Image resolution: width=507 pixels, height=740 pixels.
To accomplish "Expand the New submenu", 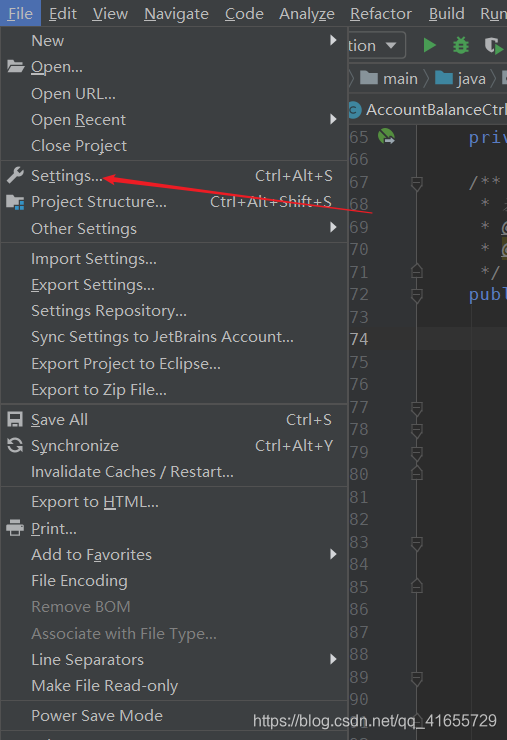I will 333,41.
